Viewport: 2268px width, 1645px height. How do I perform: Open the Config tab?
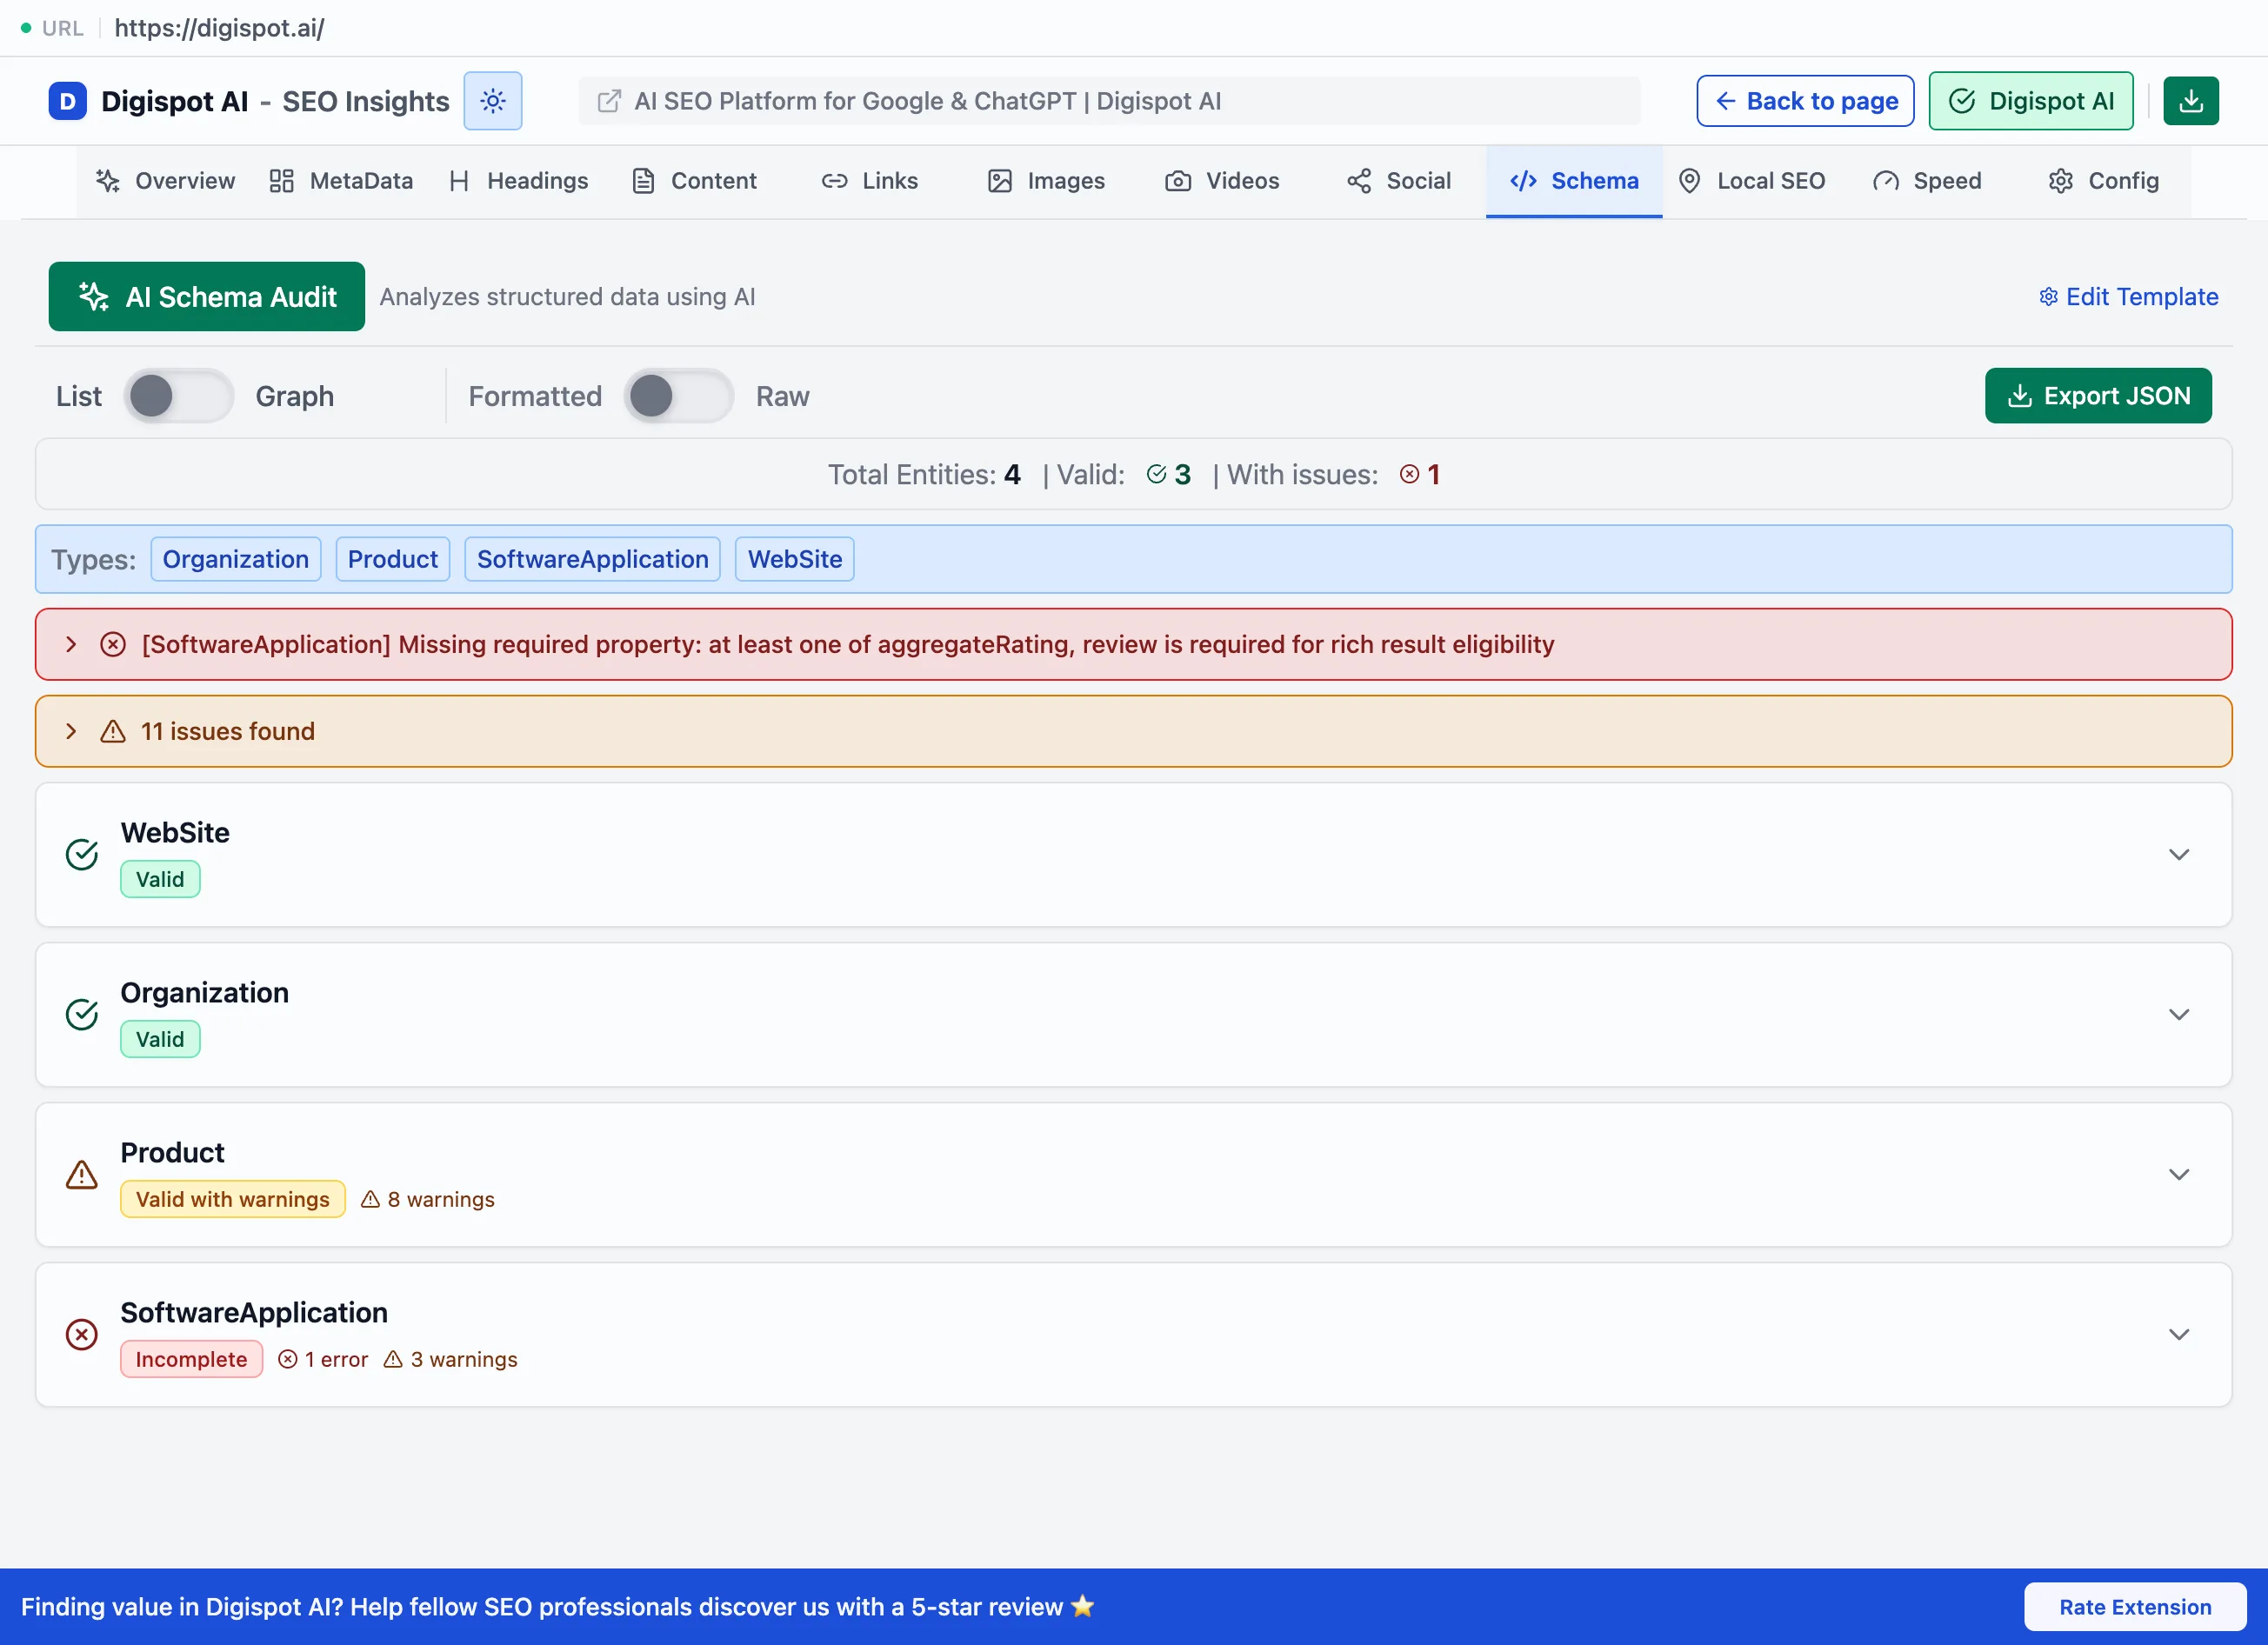click(x=2103, y=181)
